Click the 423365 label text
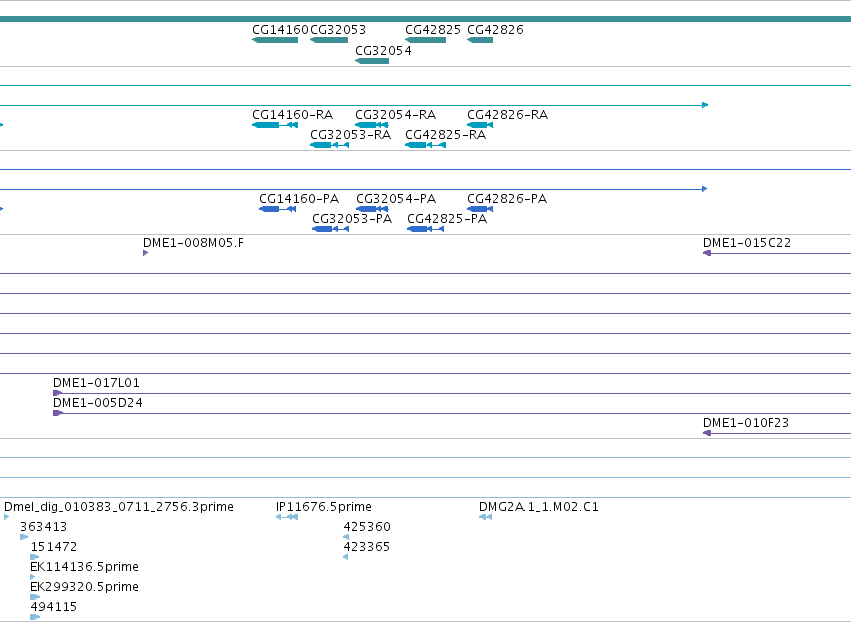This screenshot has height=622, width=851. [367, 547]
